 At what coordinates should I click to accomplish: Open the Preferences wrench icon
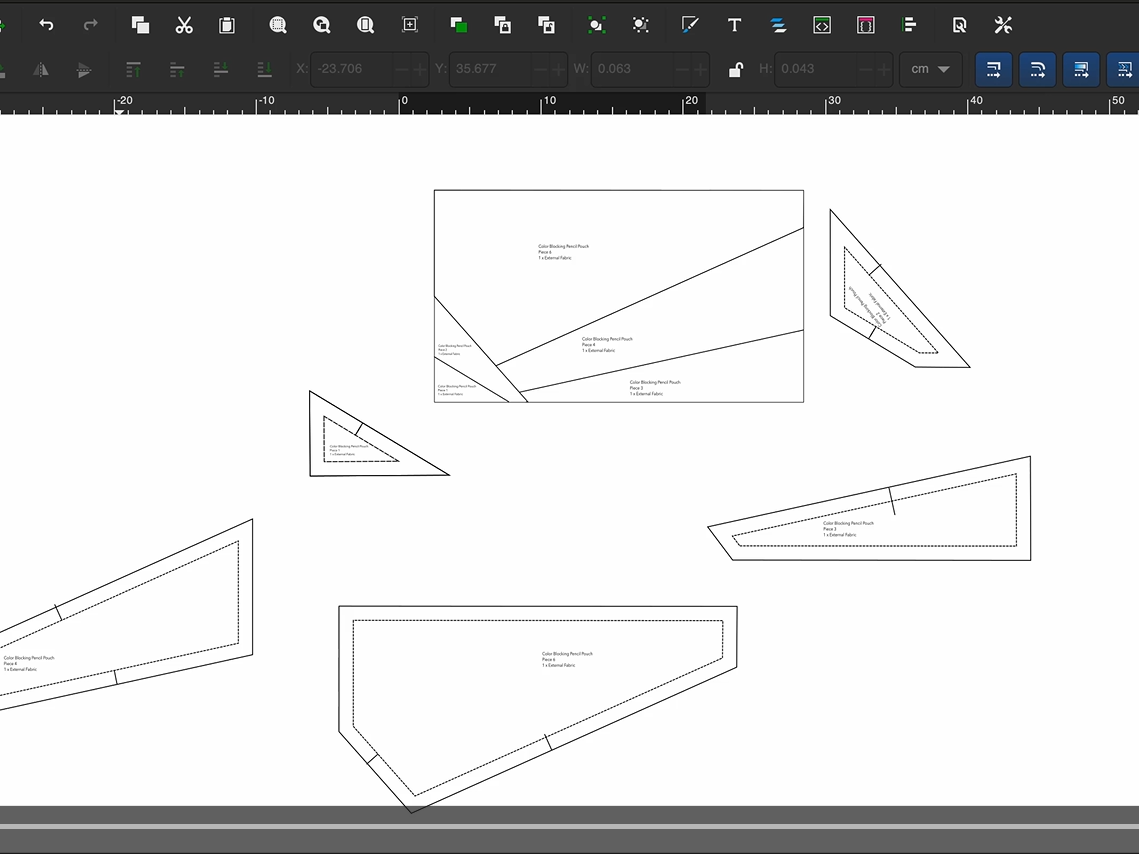1003,25
